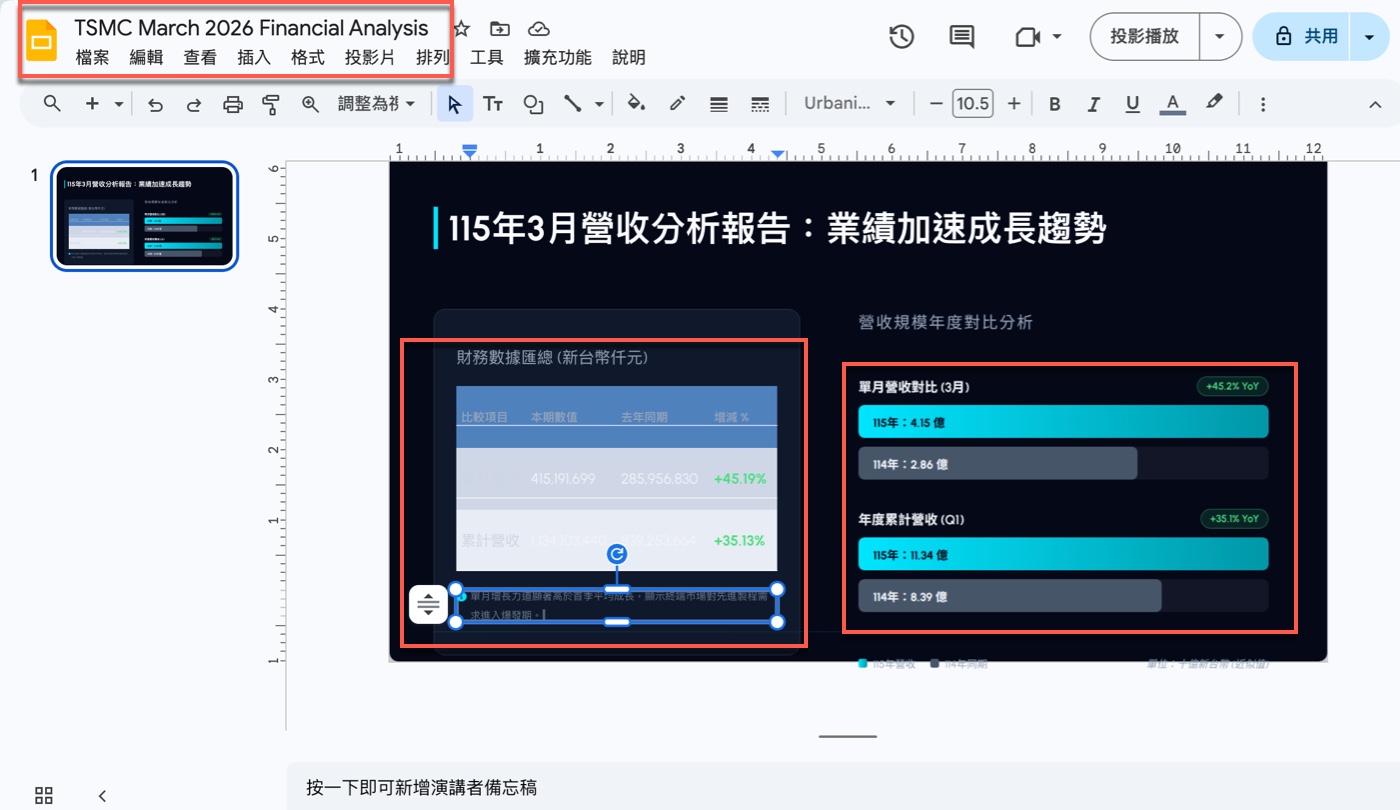The width and height of the screenshot is (1400, 810).
Task: Add a new slide plus button
Action: [x=92, y=104]
